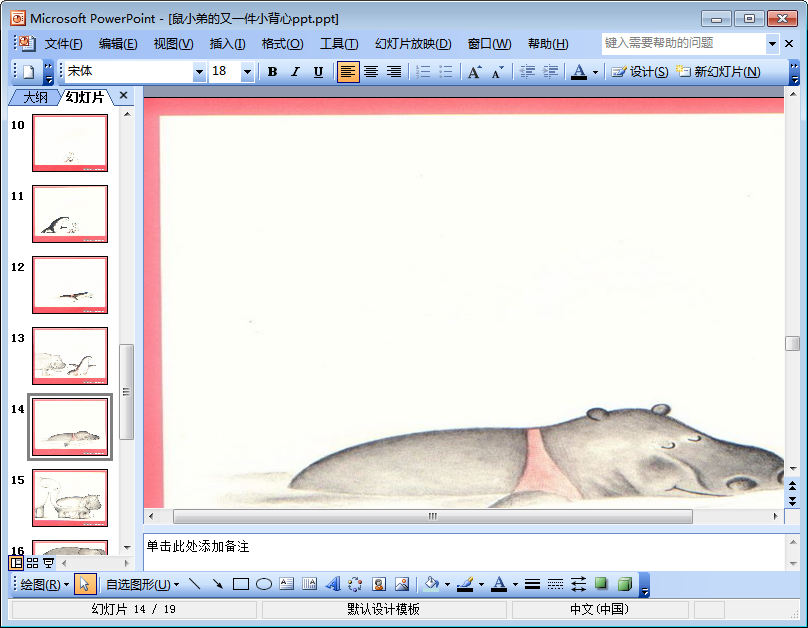Click the 新幻灯片(N) button

(718, 72)
